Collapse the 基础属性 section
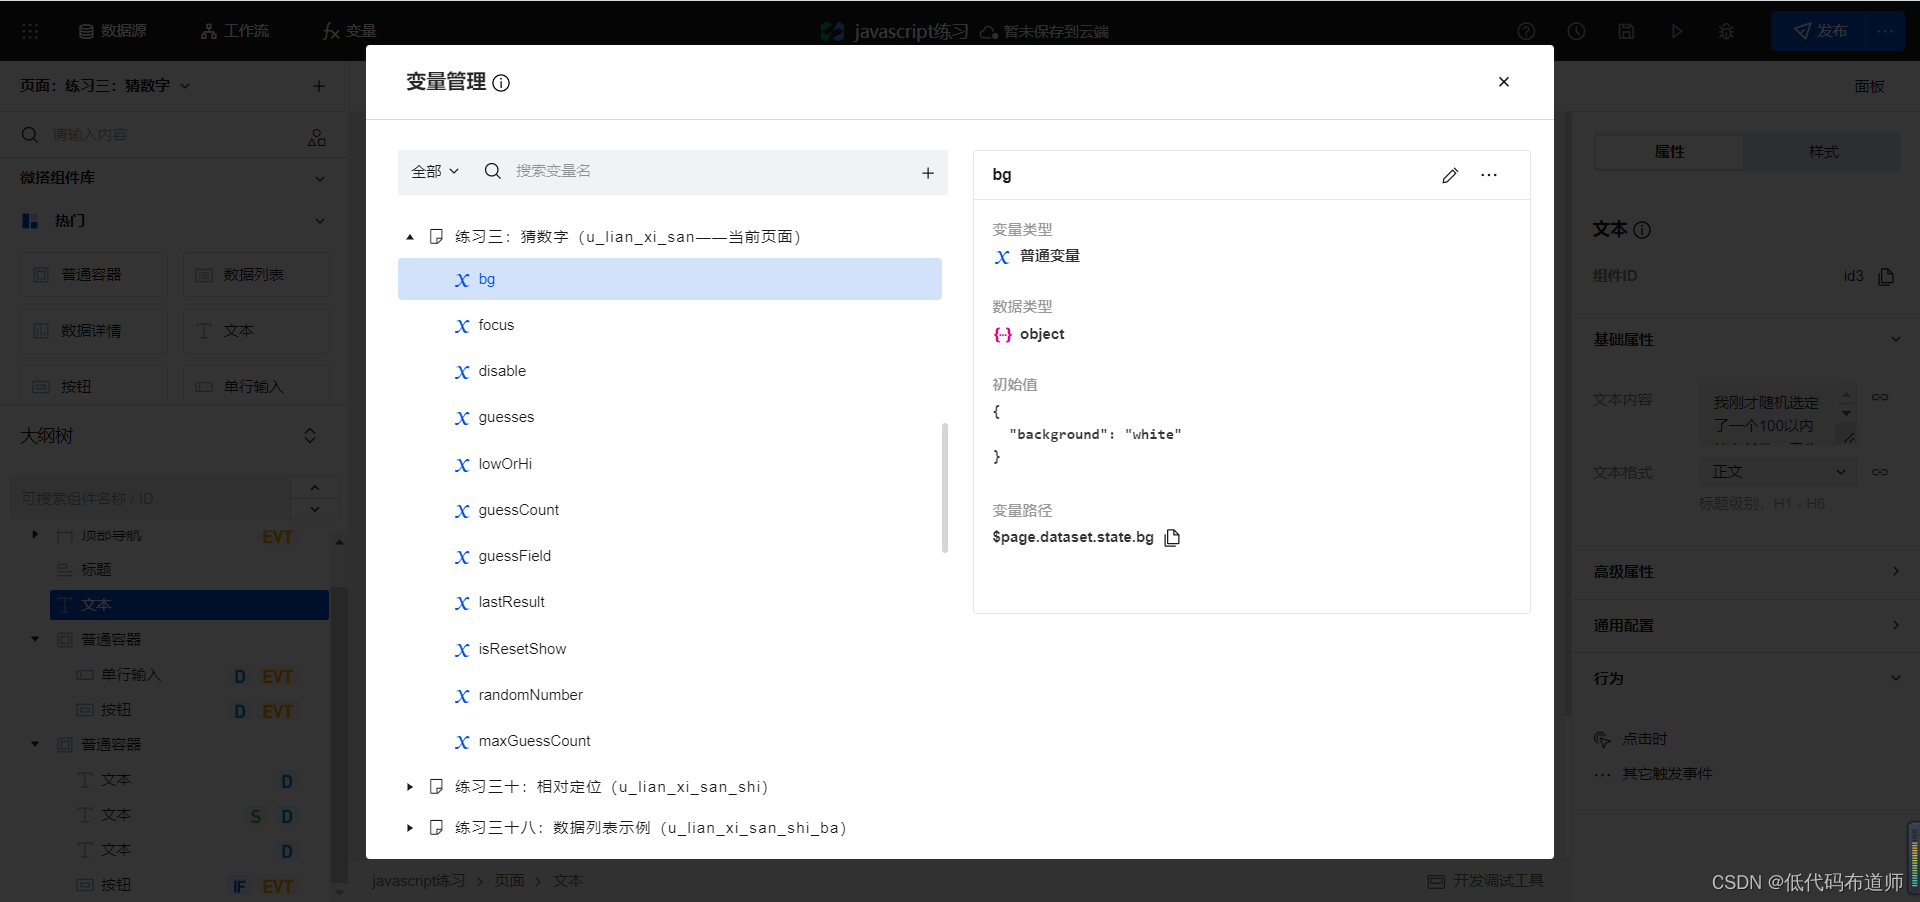This screenshot has width=1920, height=902. click(x=1895, y=340)
